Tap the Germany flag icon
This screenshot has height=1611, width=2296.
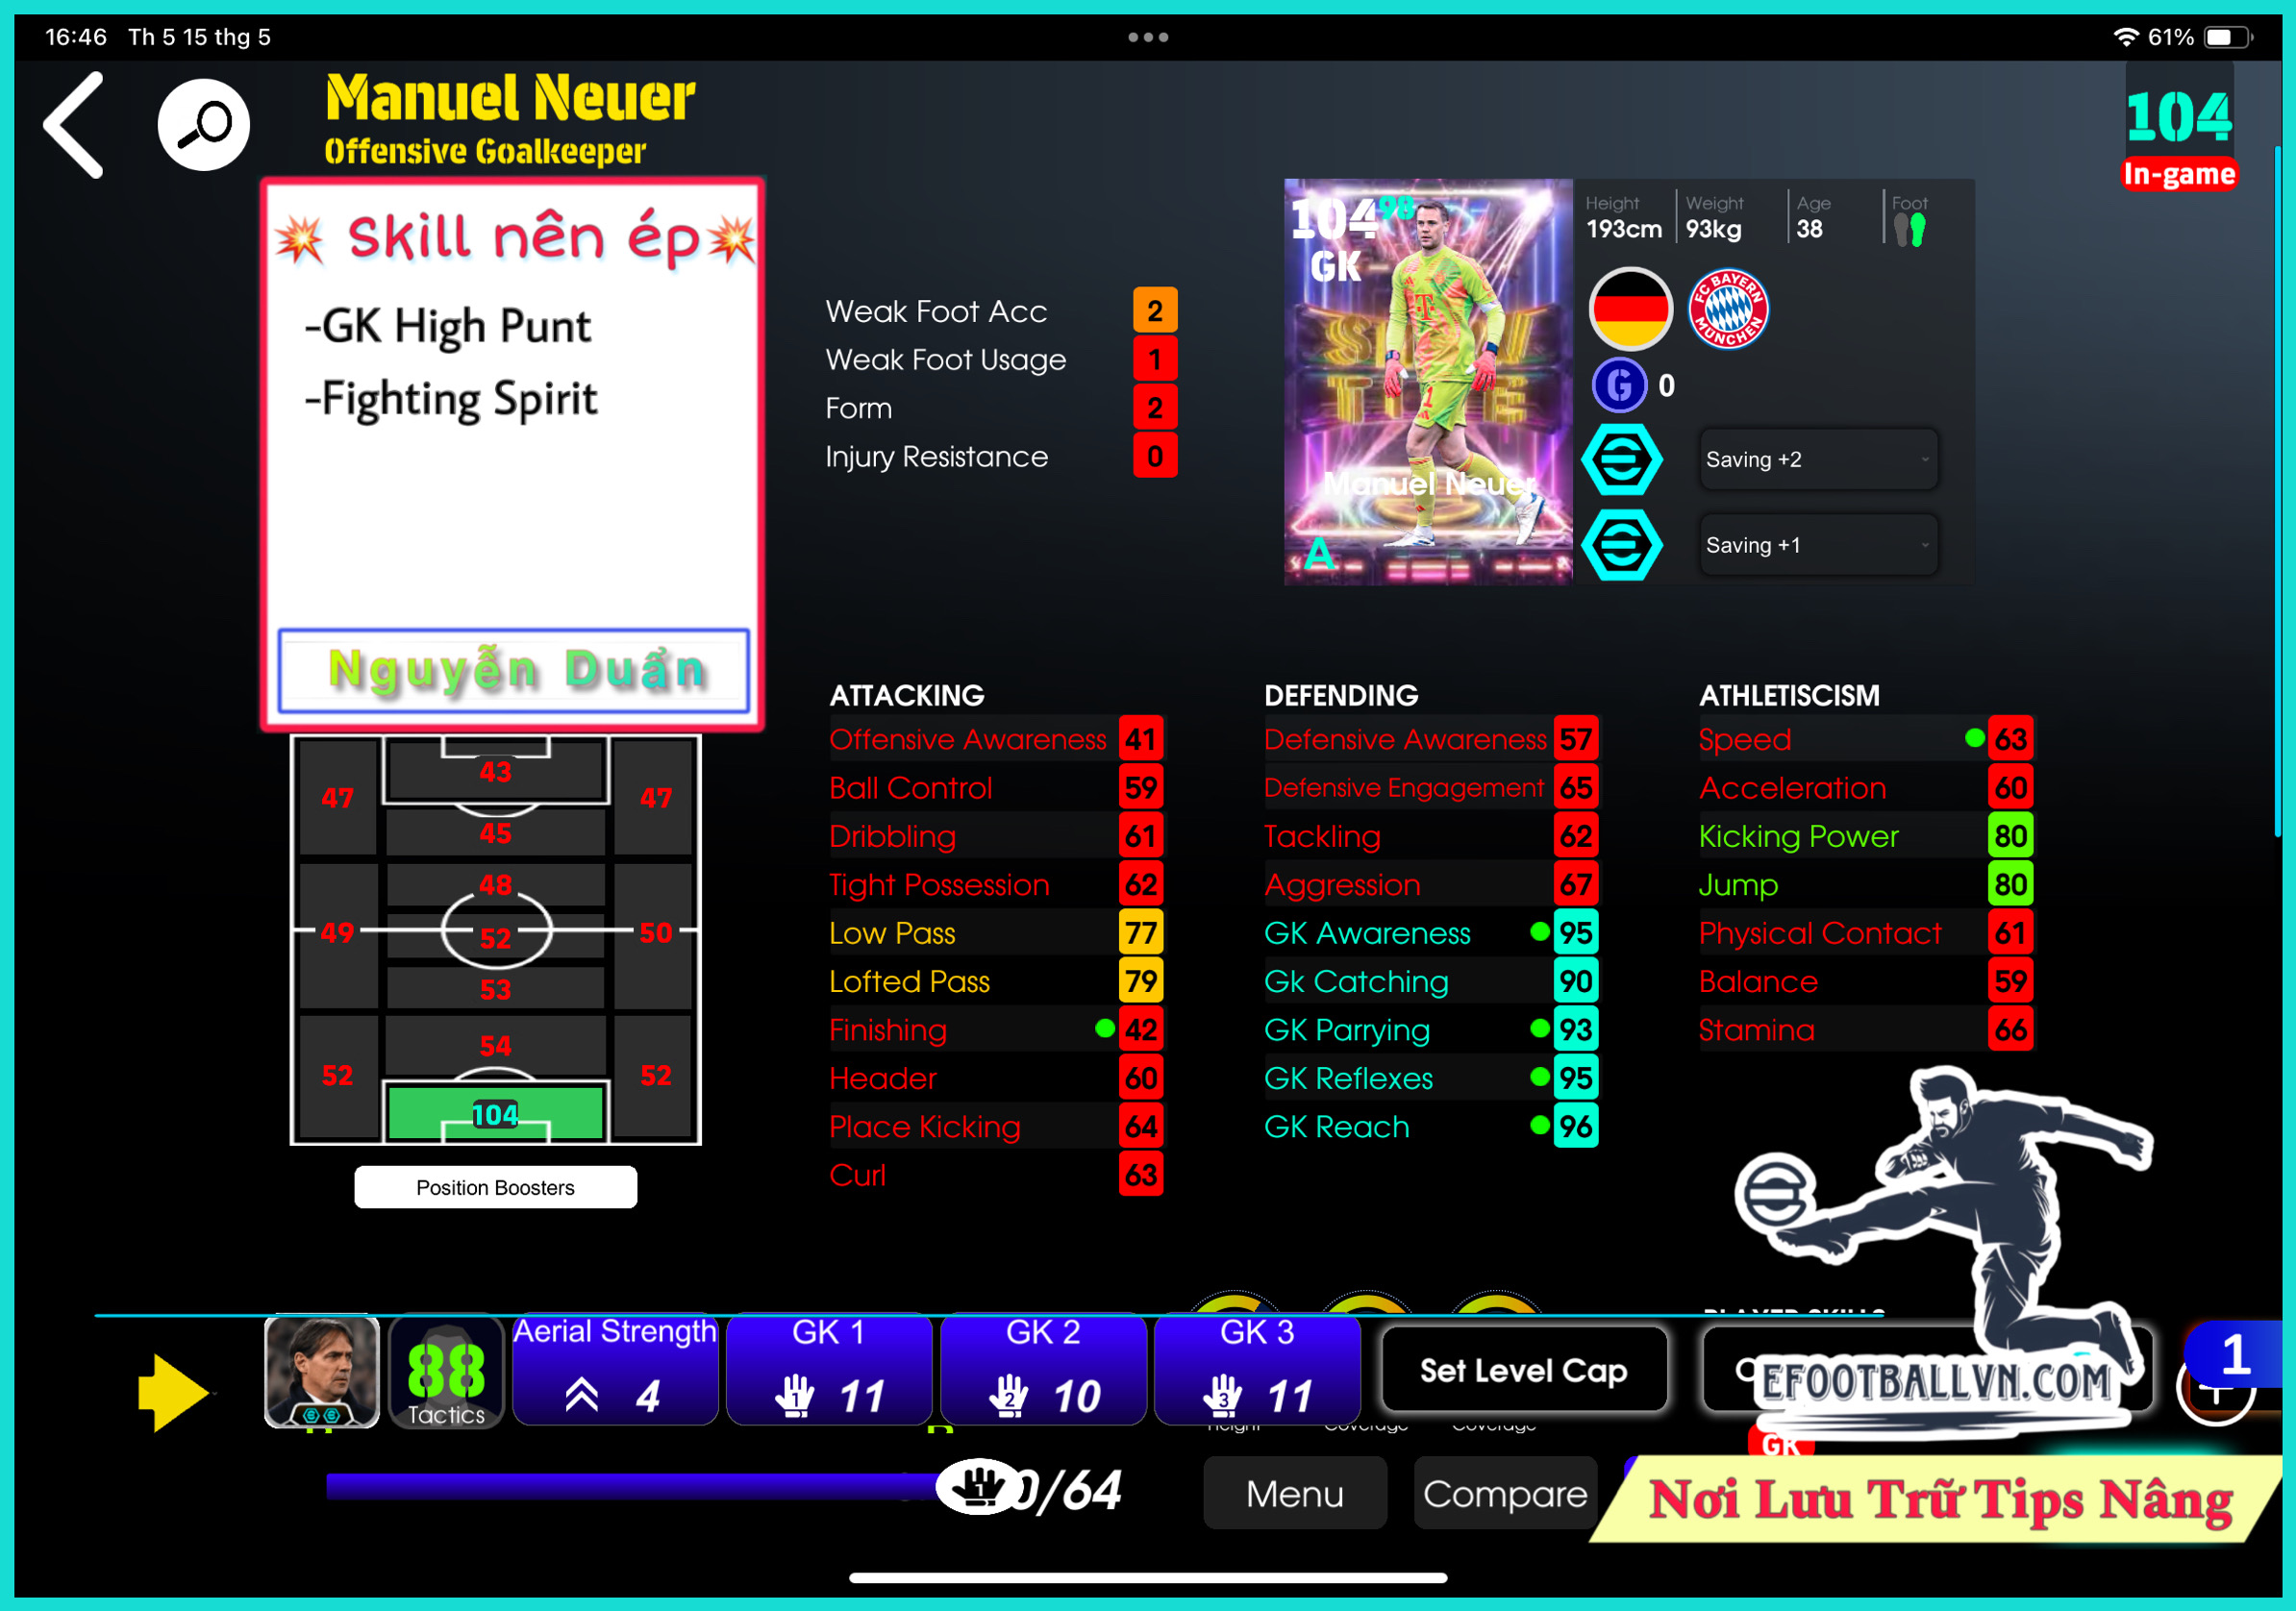click(1630, 309)
